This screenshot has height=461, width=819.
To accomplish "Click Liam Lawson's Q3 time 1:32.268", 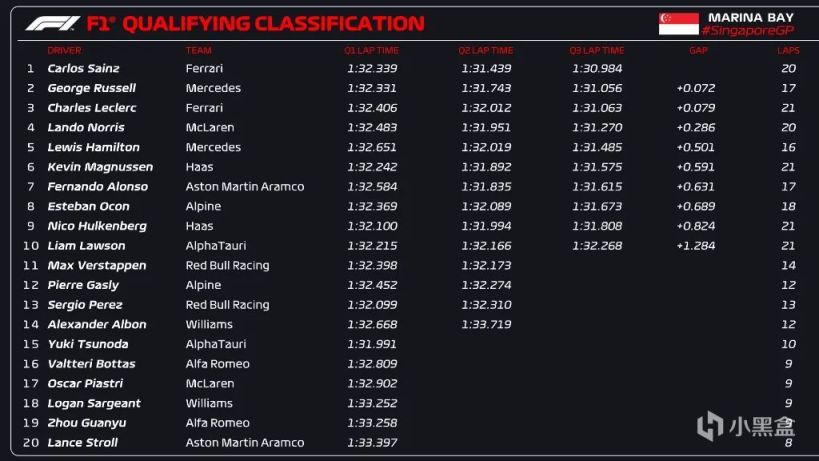I will click(597, 245).
